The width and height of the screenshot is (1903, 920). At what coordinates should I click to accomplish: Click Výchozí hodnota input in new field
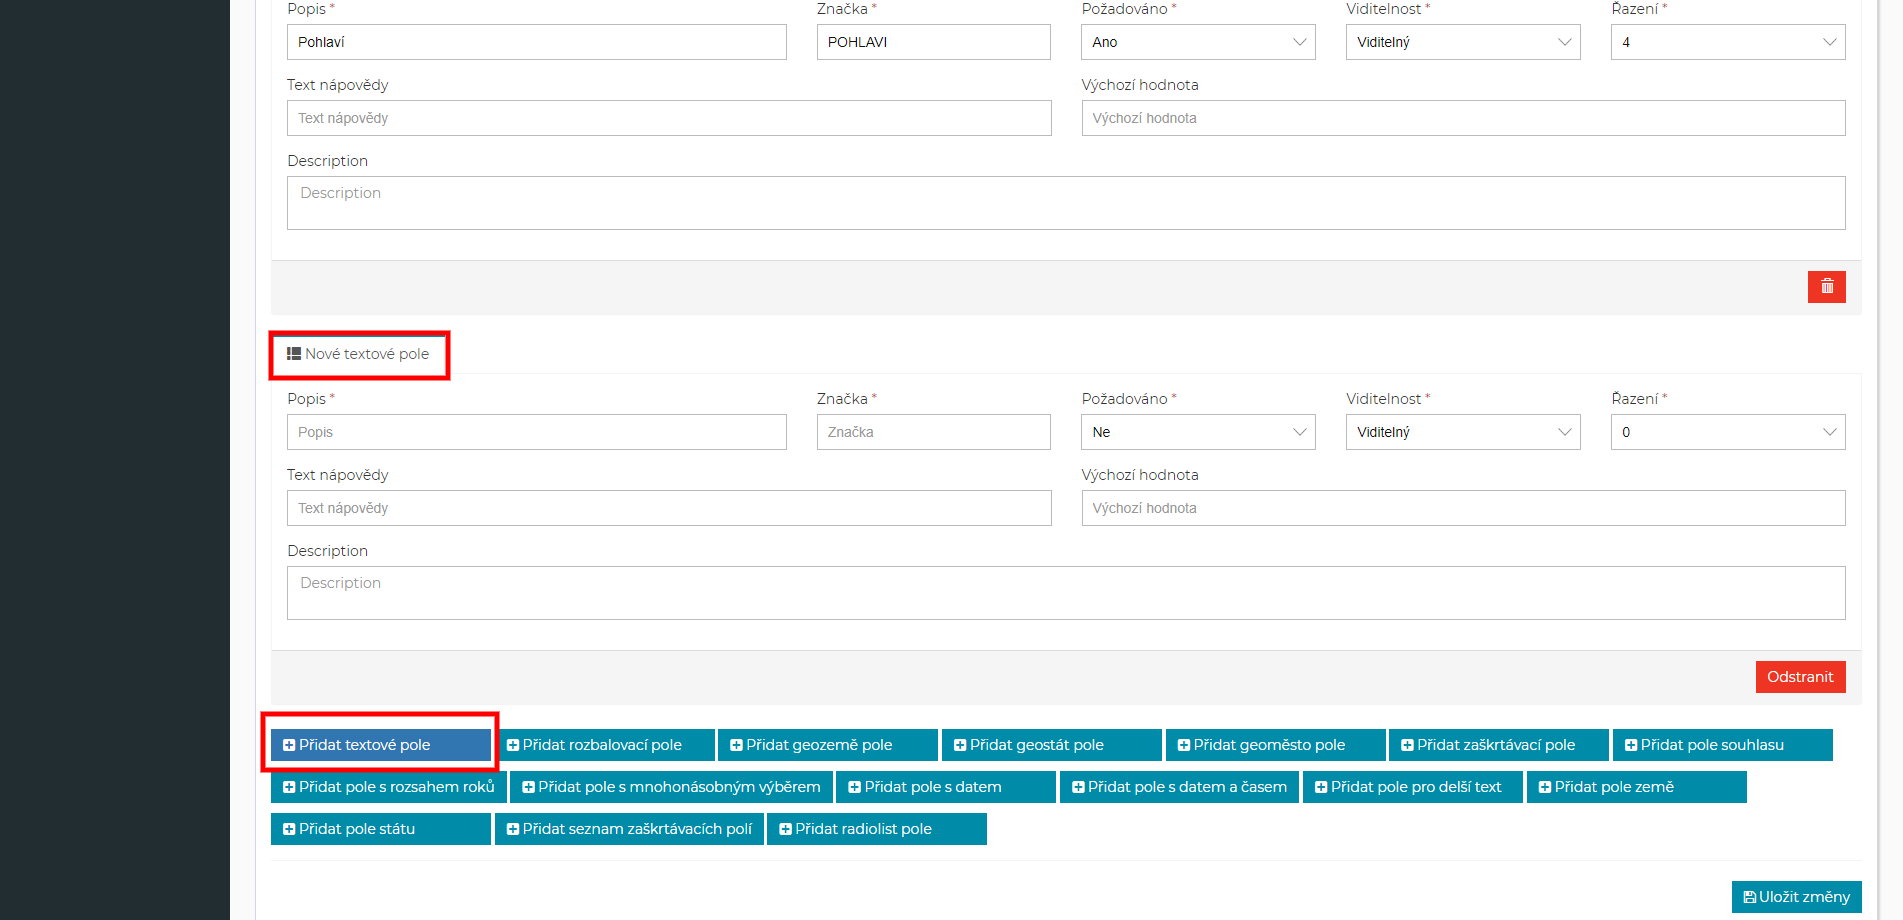(x=1463, y=508)
